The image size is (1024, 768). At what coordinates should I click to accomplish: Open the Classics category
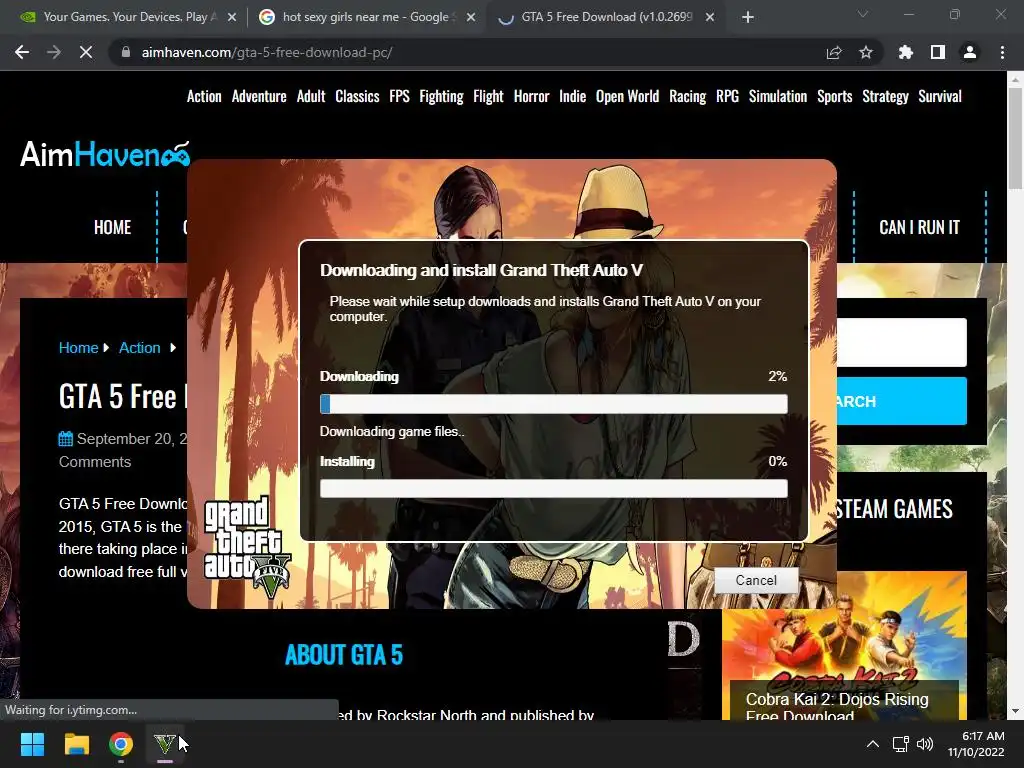click(357, 97)
